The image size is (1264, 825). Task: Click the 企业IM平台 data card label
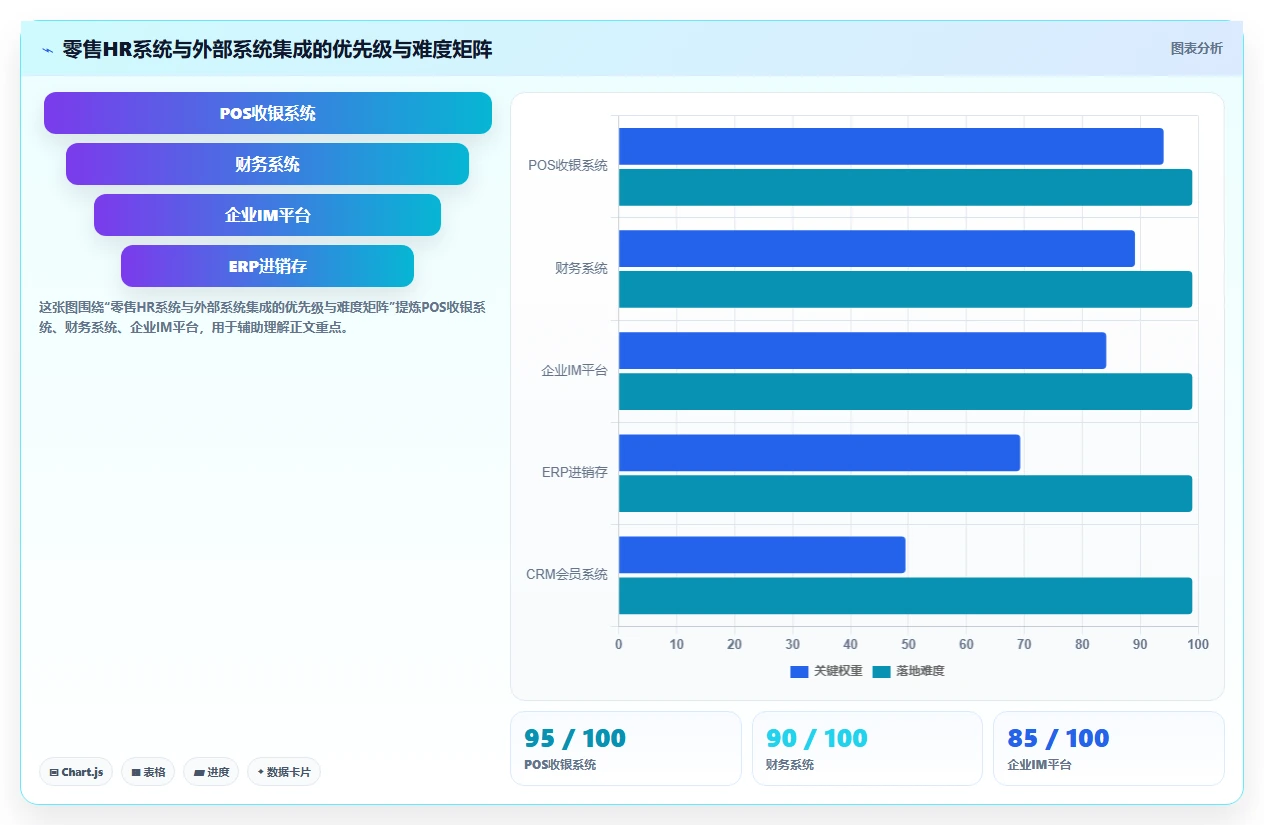(x=1039, y=765)
